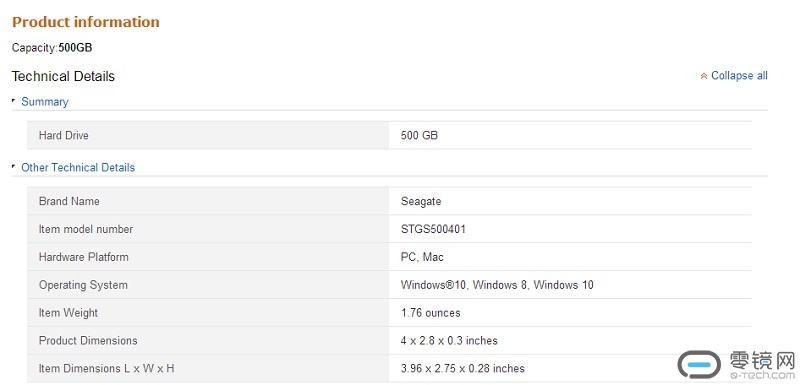
Task: Click the Hard Drive row label
Action: click(64, 135)
